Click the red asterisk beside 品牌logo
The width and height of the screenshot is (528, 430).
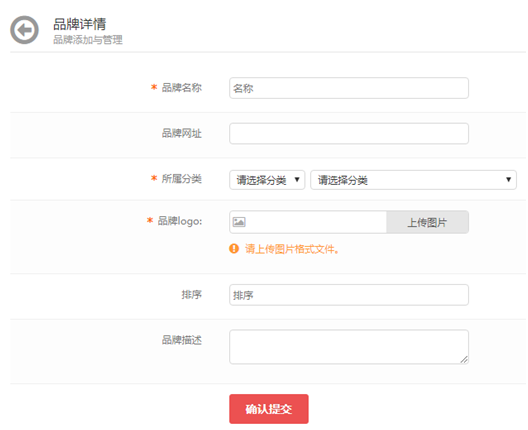point(150,221)
